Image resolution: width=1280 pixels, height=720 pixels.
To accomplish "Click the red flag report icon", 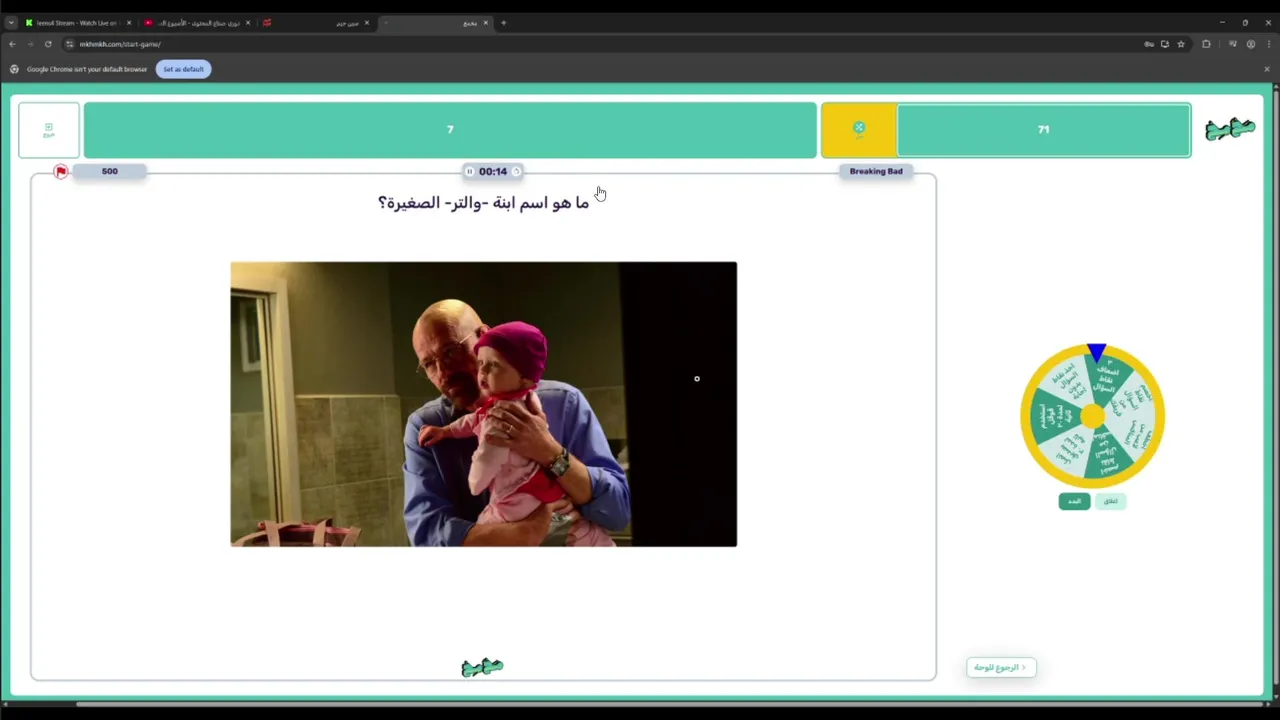I will pos(61,172).
